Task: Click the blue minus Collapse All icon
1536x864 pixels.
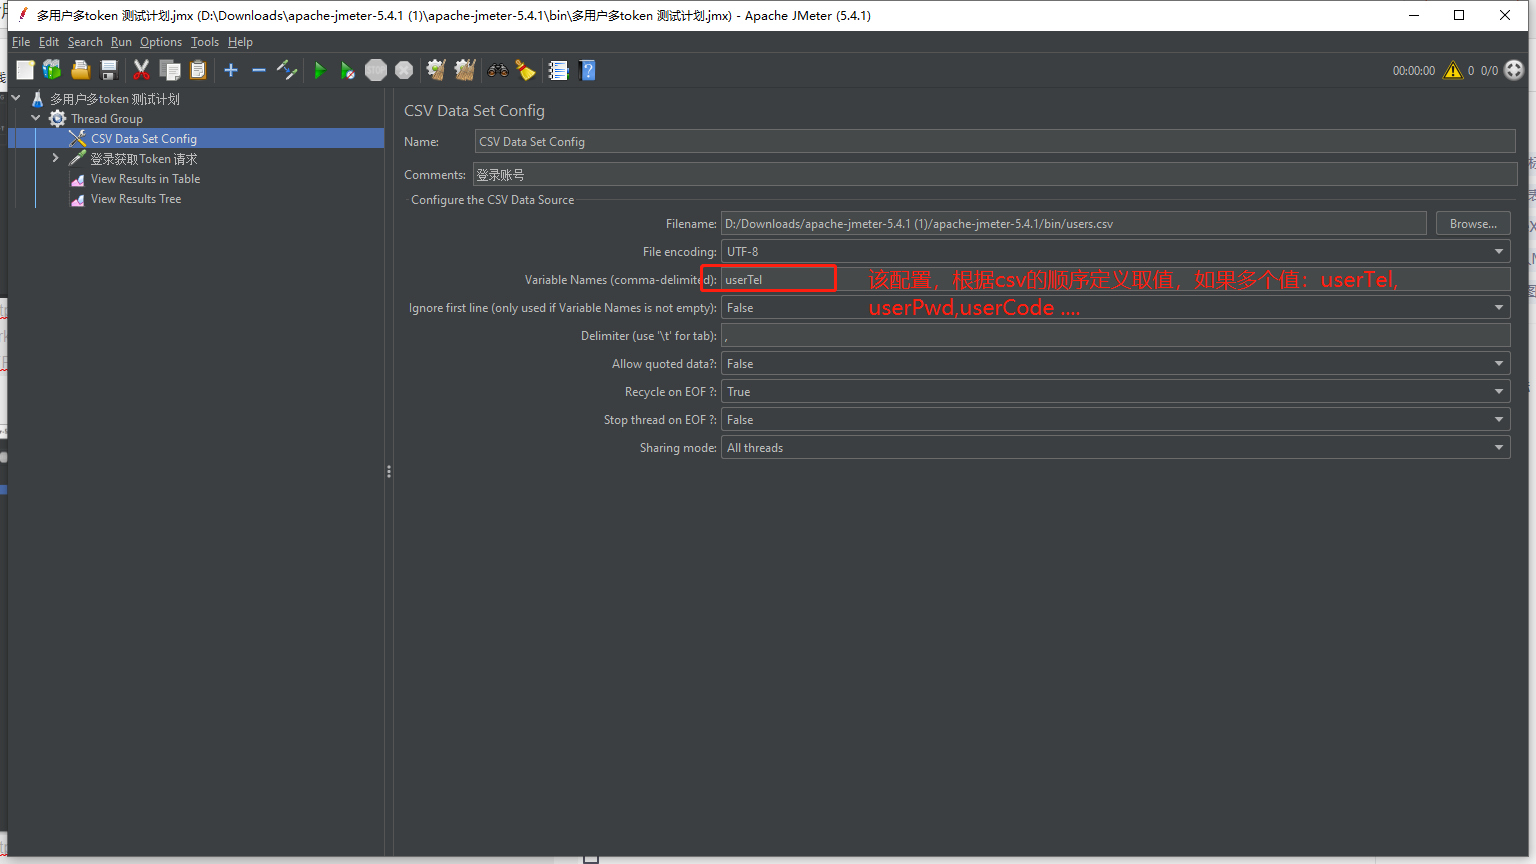Action: pyautogui.click(x=259, y=70)
